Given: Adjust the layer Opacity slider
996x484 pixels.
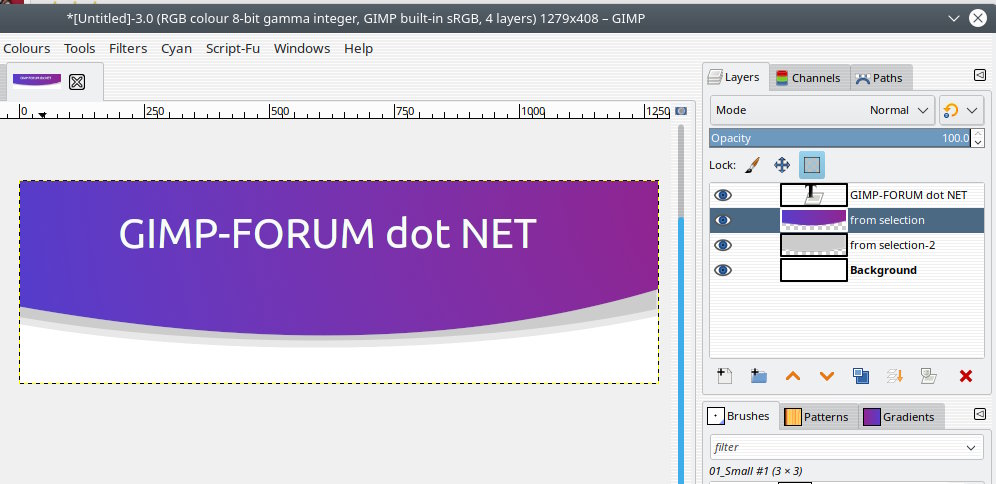Looking at the screenshot, I should point(840,138).
